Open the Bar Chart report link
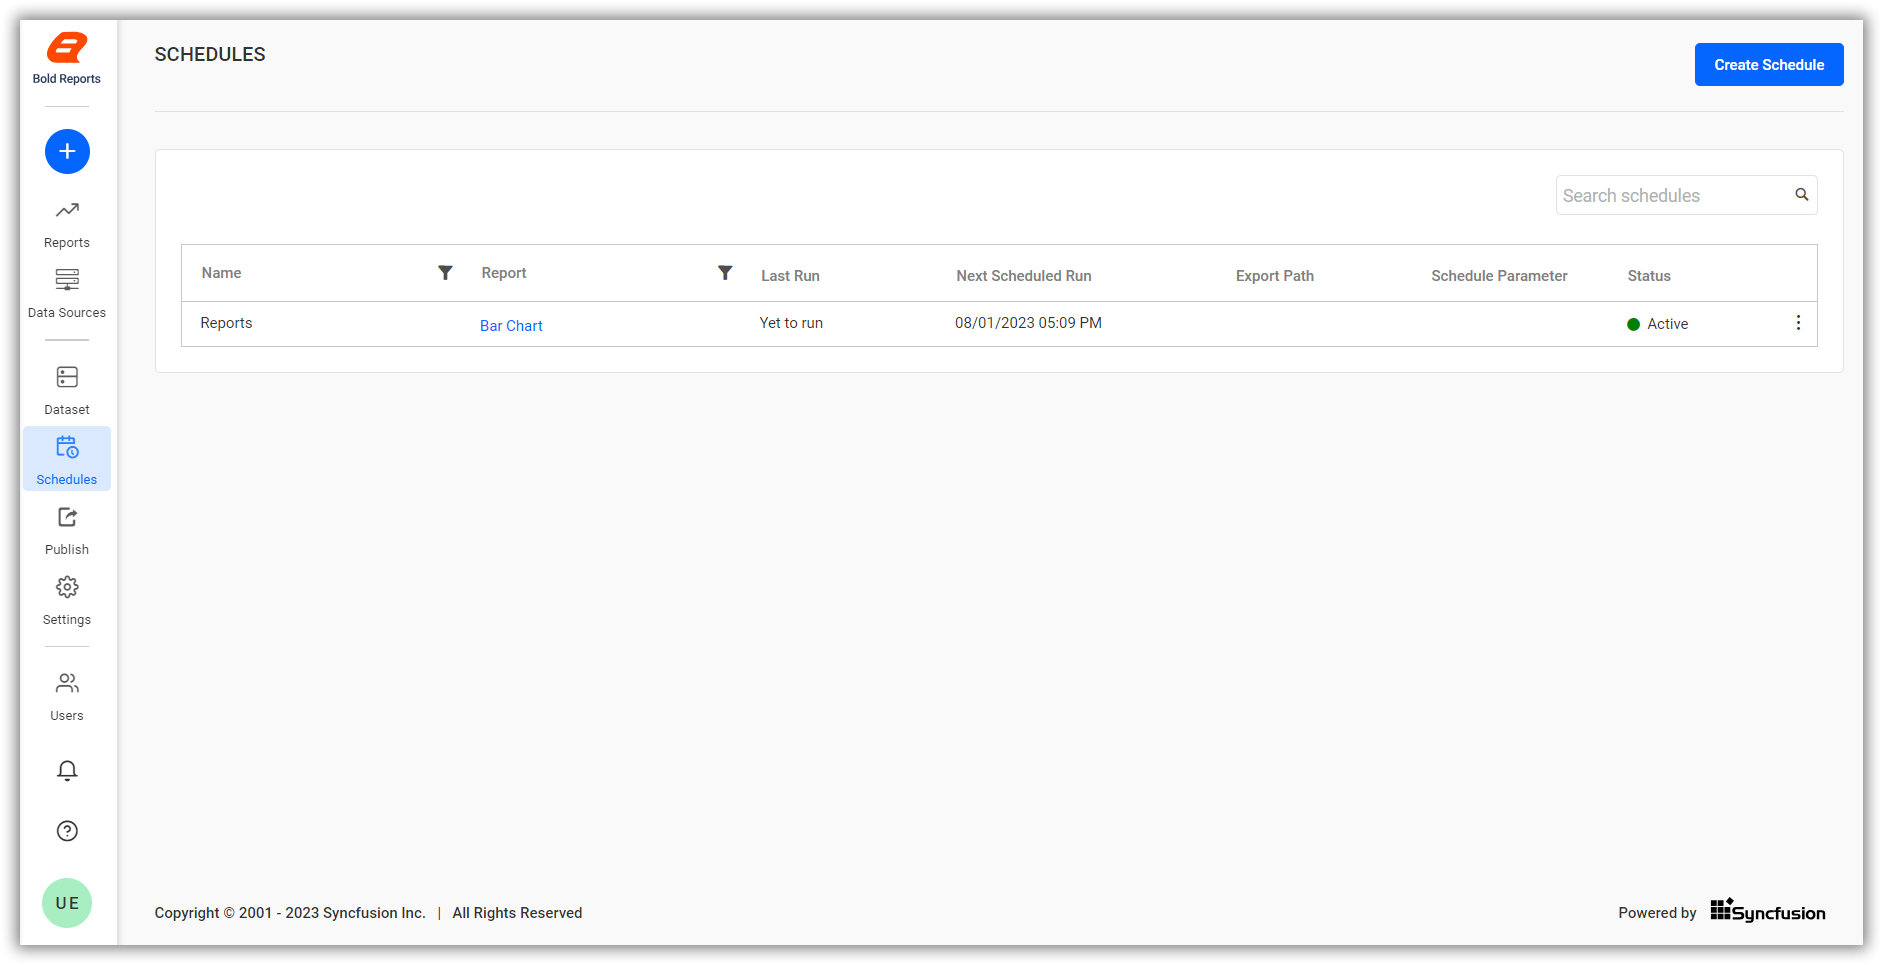The width and height of the screenshot is (1883, 965). tap(511, 325)
